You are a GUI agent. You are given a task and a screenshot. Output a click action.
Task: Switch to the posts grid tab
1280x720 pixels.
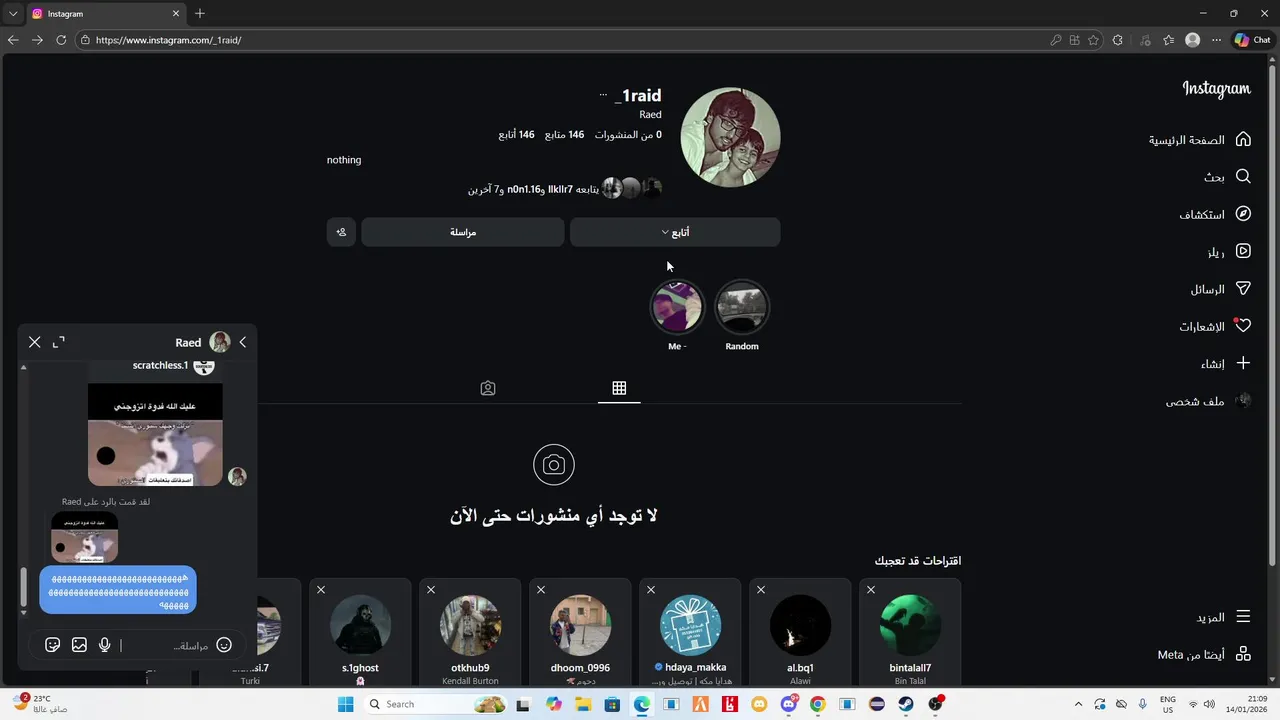[619, 388]
